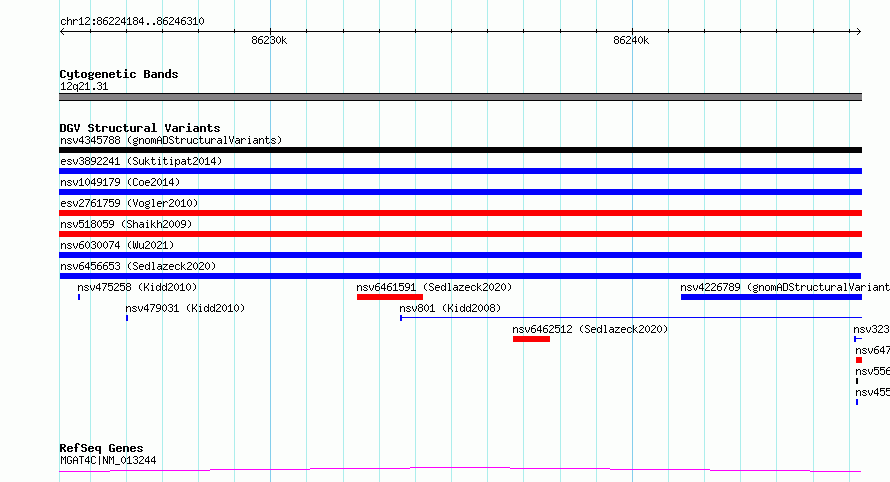Open variant nsv479031 (Kidd2010) label
The height and width of the screenshot is (482, 890).
(185, 308)
